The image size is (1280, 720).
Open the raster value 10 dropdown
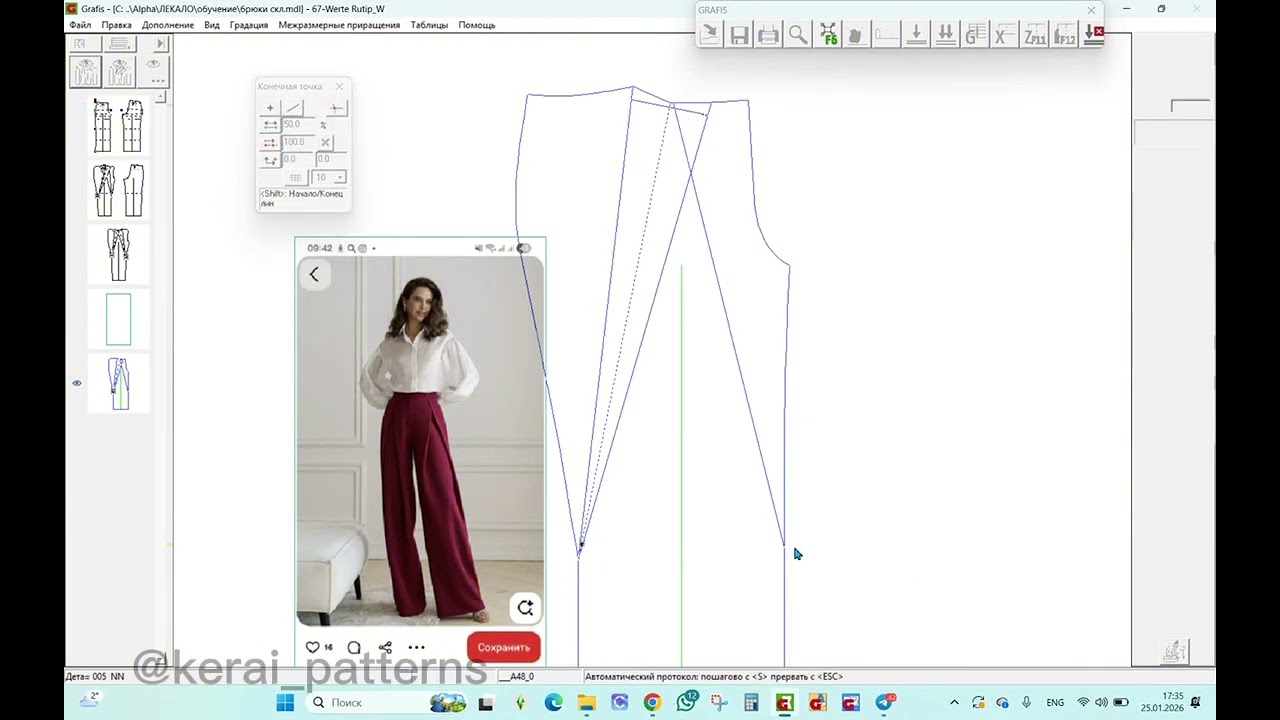340,177
